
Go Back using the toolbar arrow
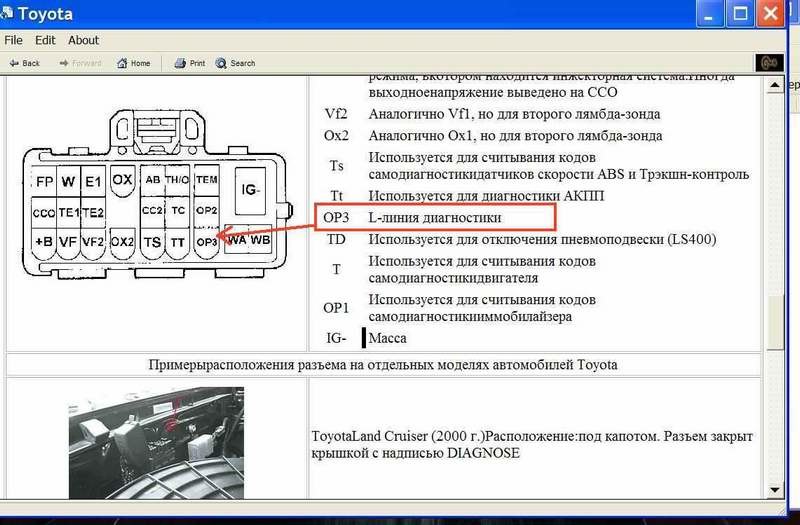click(24, 63)
